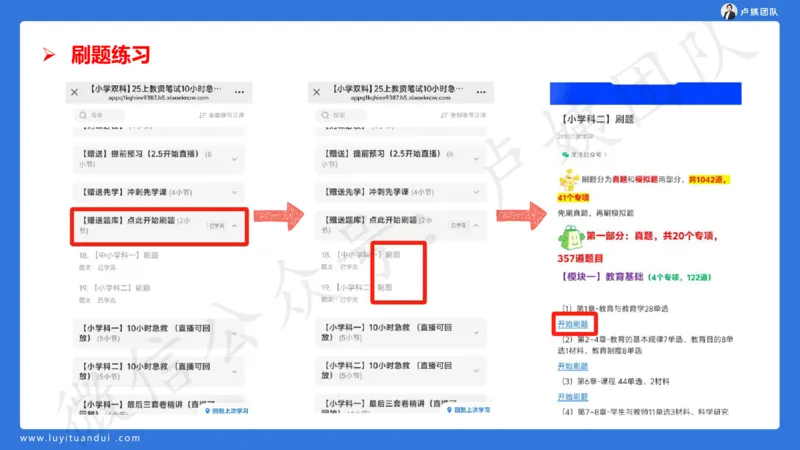This screenshot has height=450, width=800.
Task: Click the 【模块一】教育基础 heading
Action: point(601,277)
